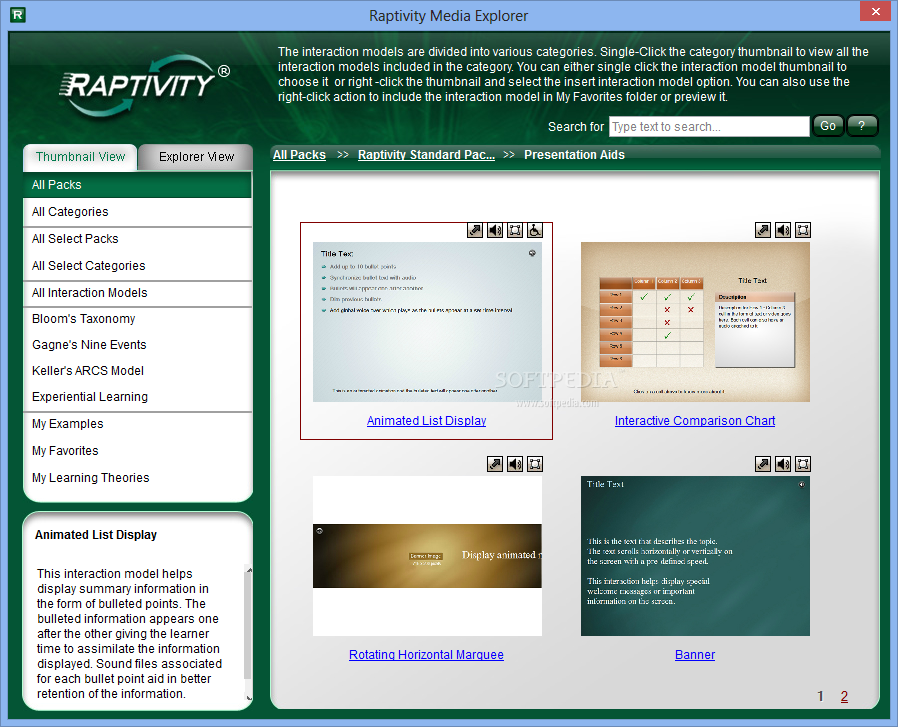The height and width of the screenshot is (727, 898).
Task: Click the description panel scrollbar
Action: tap(249, 626)
